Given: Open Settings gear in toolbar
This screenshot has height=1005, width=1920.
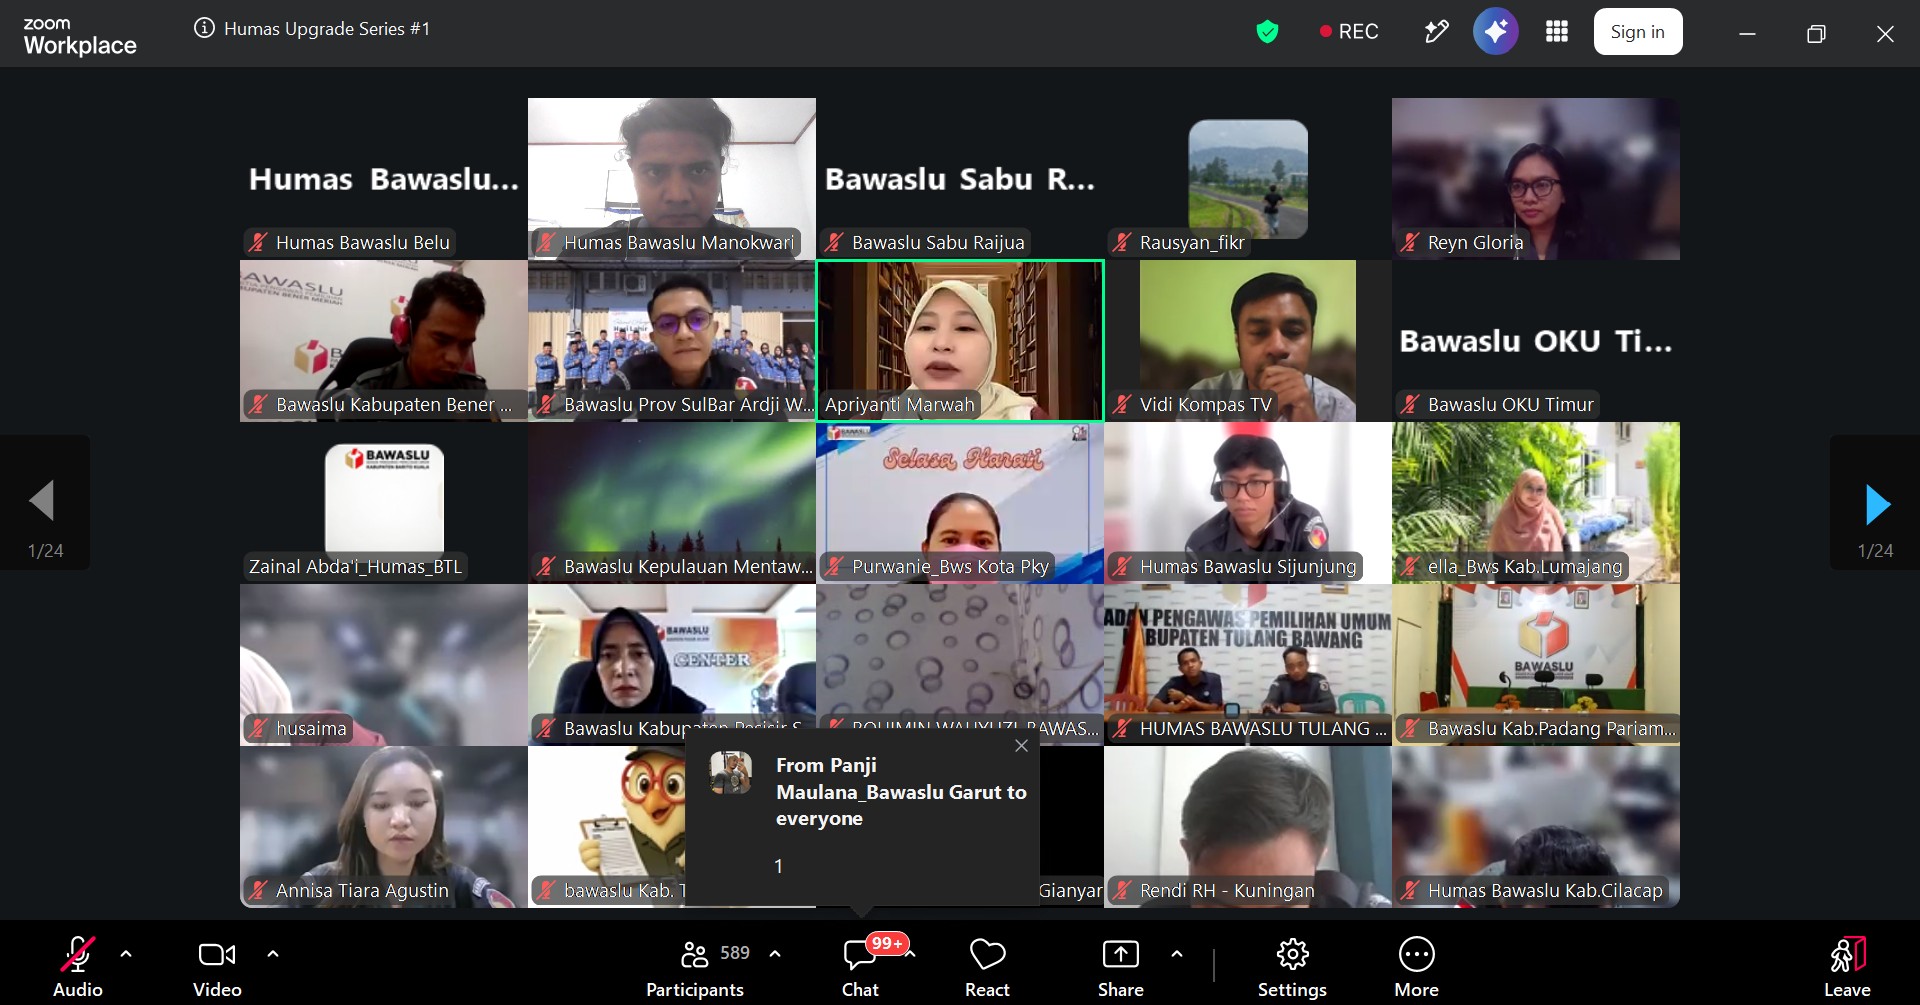Looking at the screenshot, I should pyautogui.click(x=1292, y=966).
